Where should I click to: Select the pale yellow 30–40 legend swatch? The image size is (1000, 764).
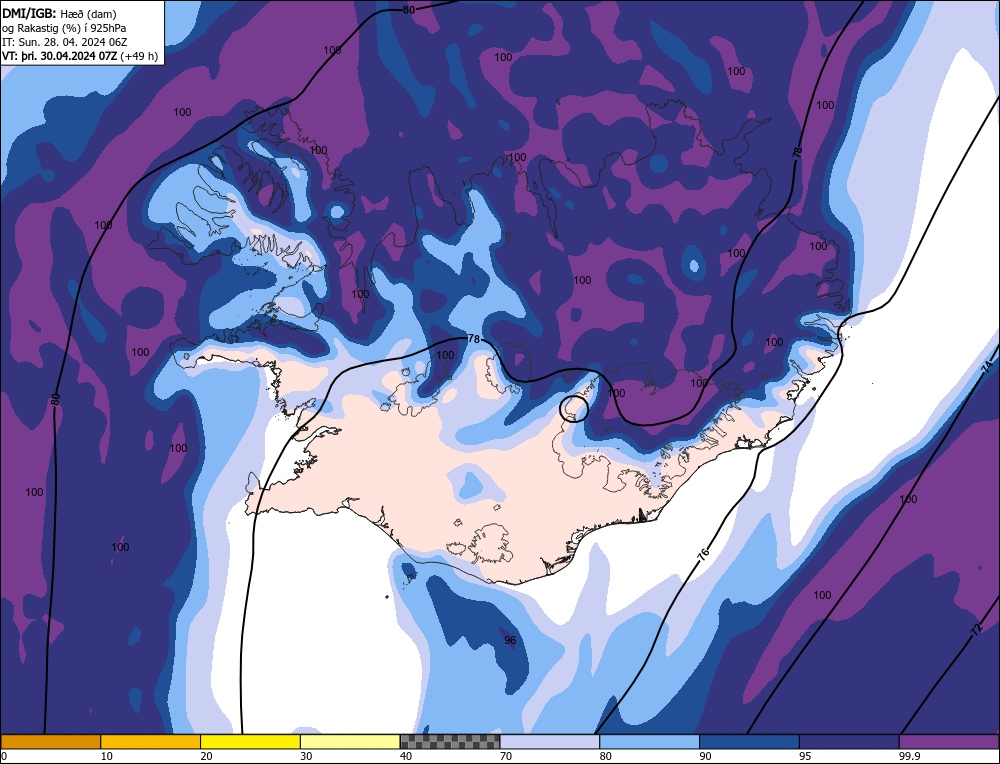(x=350, y=742)
